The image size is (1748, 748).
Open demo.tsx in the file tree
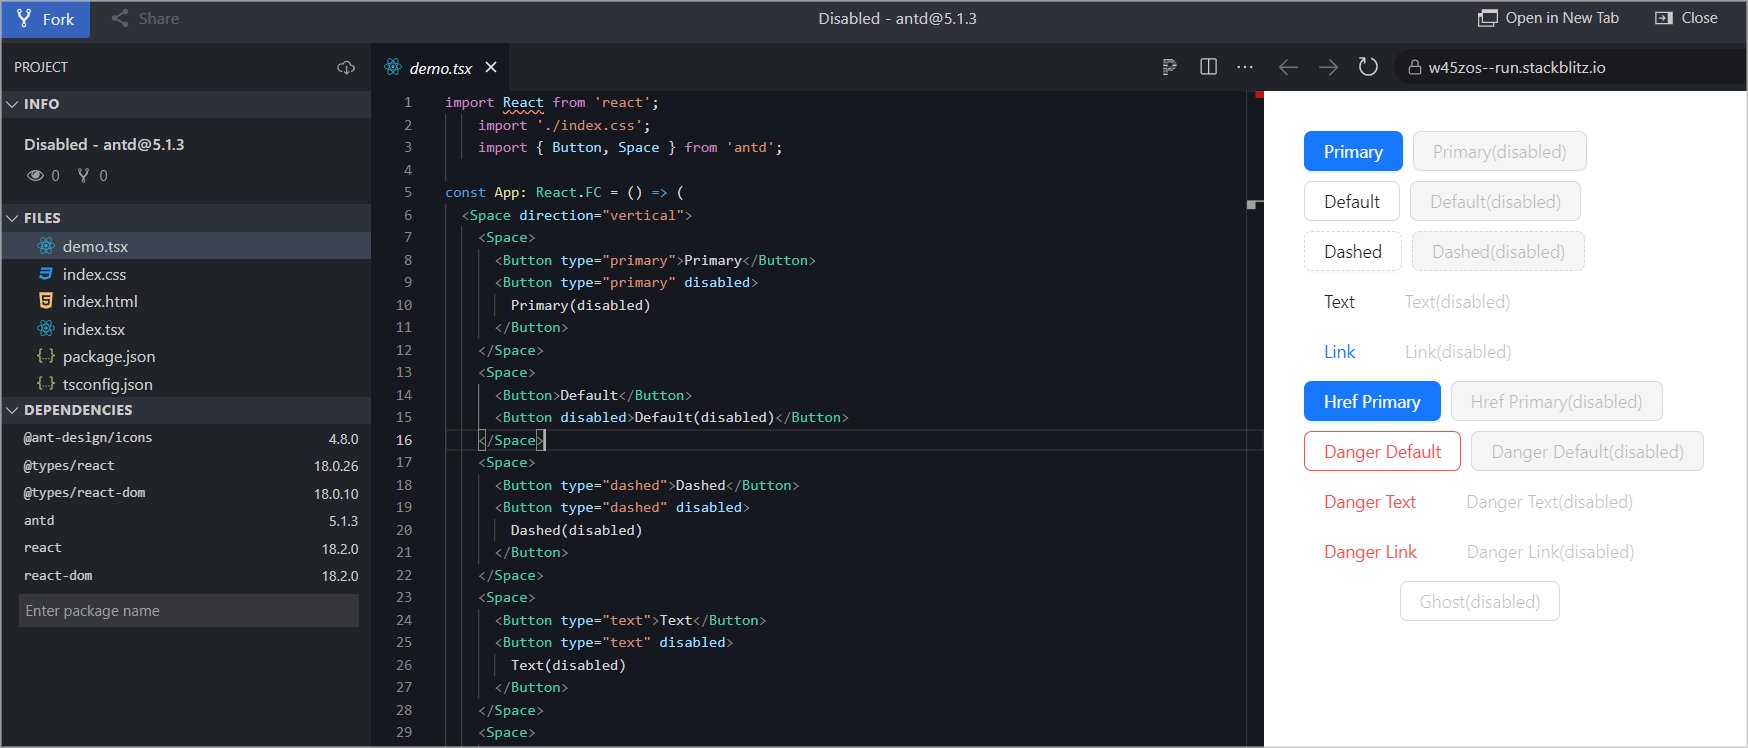pyautogui.click(x=186, y=246)
